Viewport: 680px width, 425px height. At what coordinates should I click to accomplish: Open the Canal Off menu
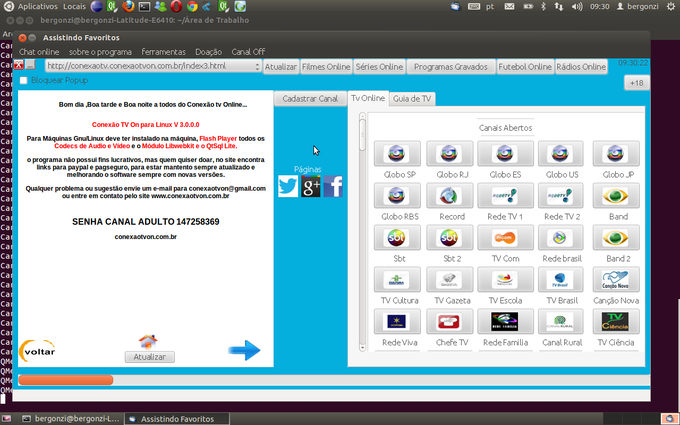coord(248,52)
